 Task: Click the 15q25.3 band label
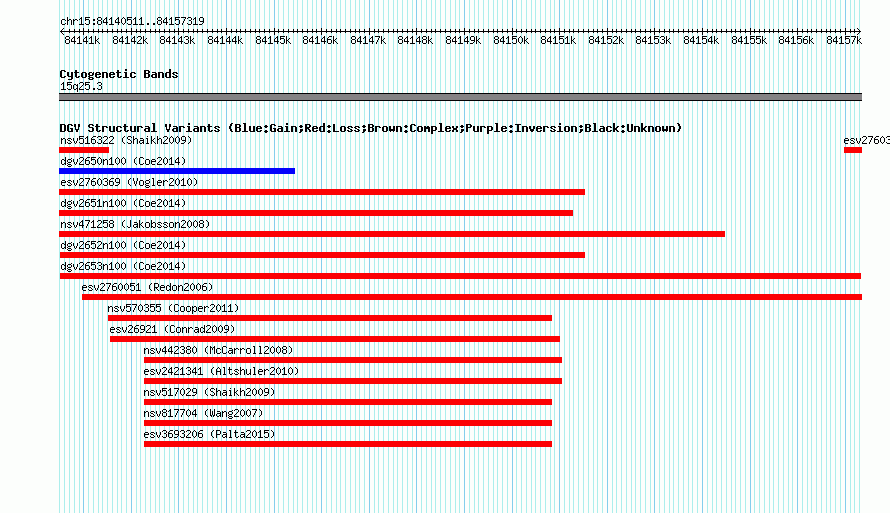click(81, 86)
